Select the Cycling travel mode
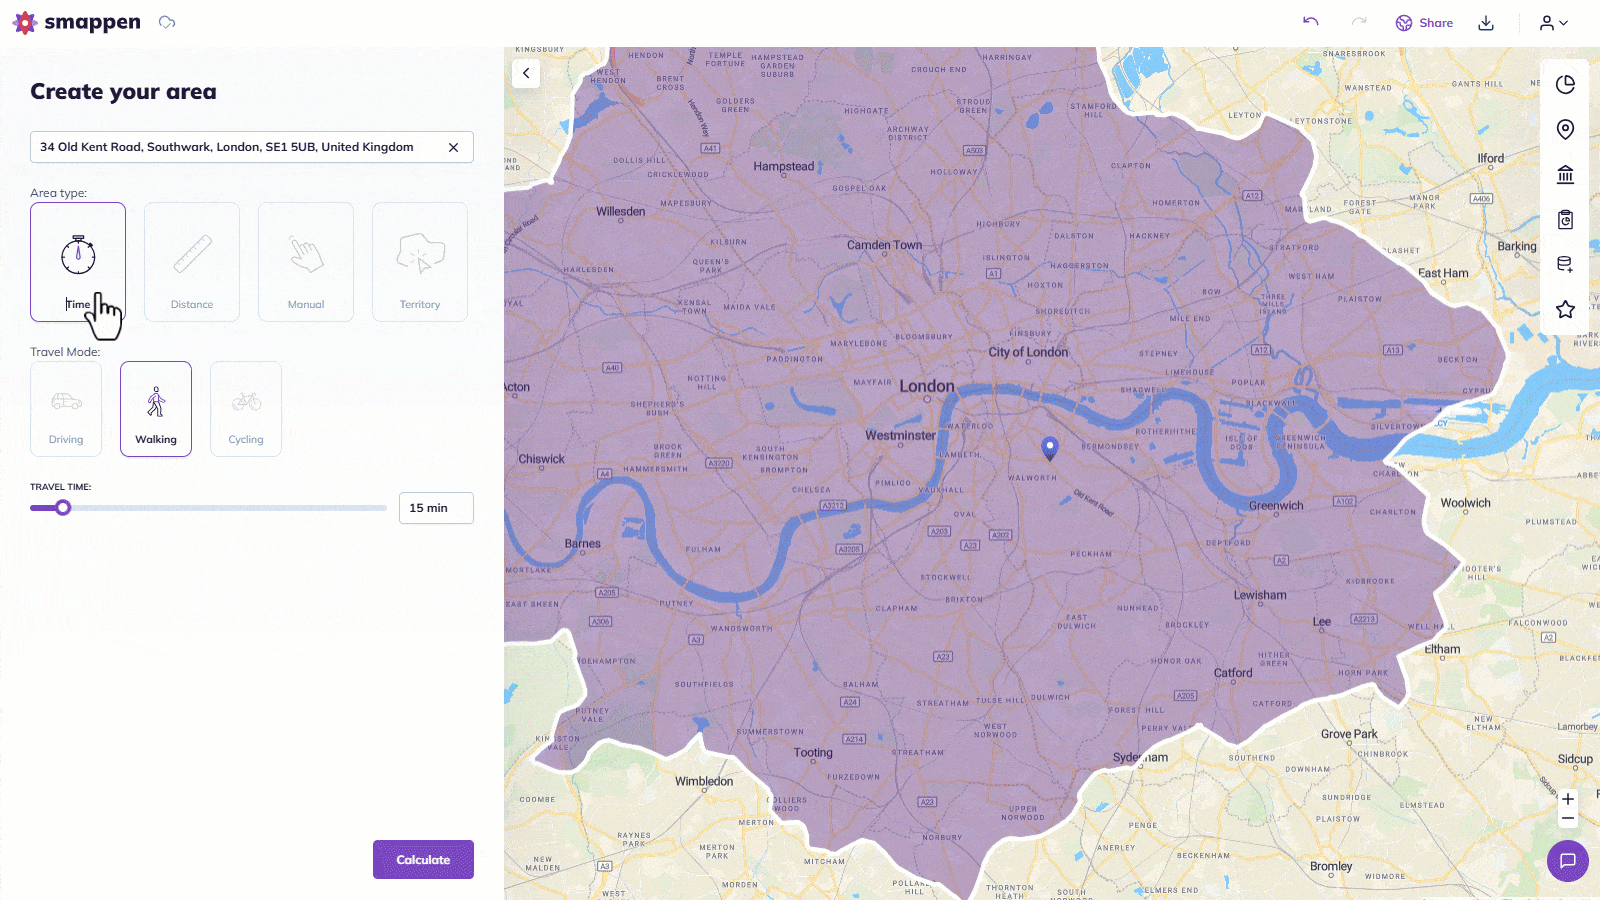The image size is (1600, 900). coord(246,409)
